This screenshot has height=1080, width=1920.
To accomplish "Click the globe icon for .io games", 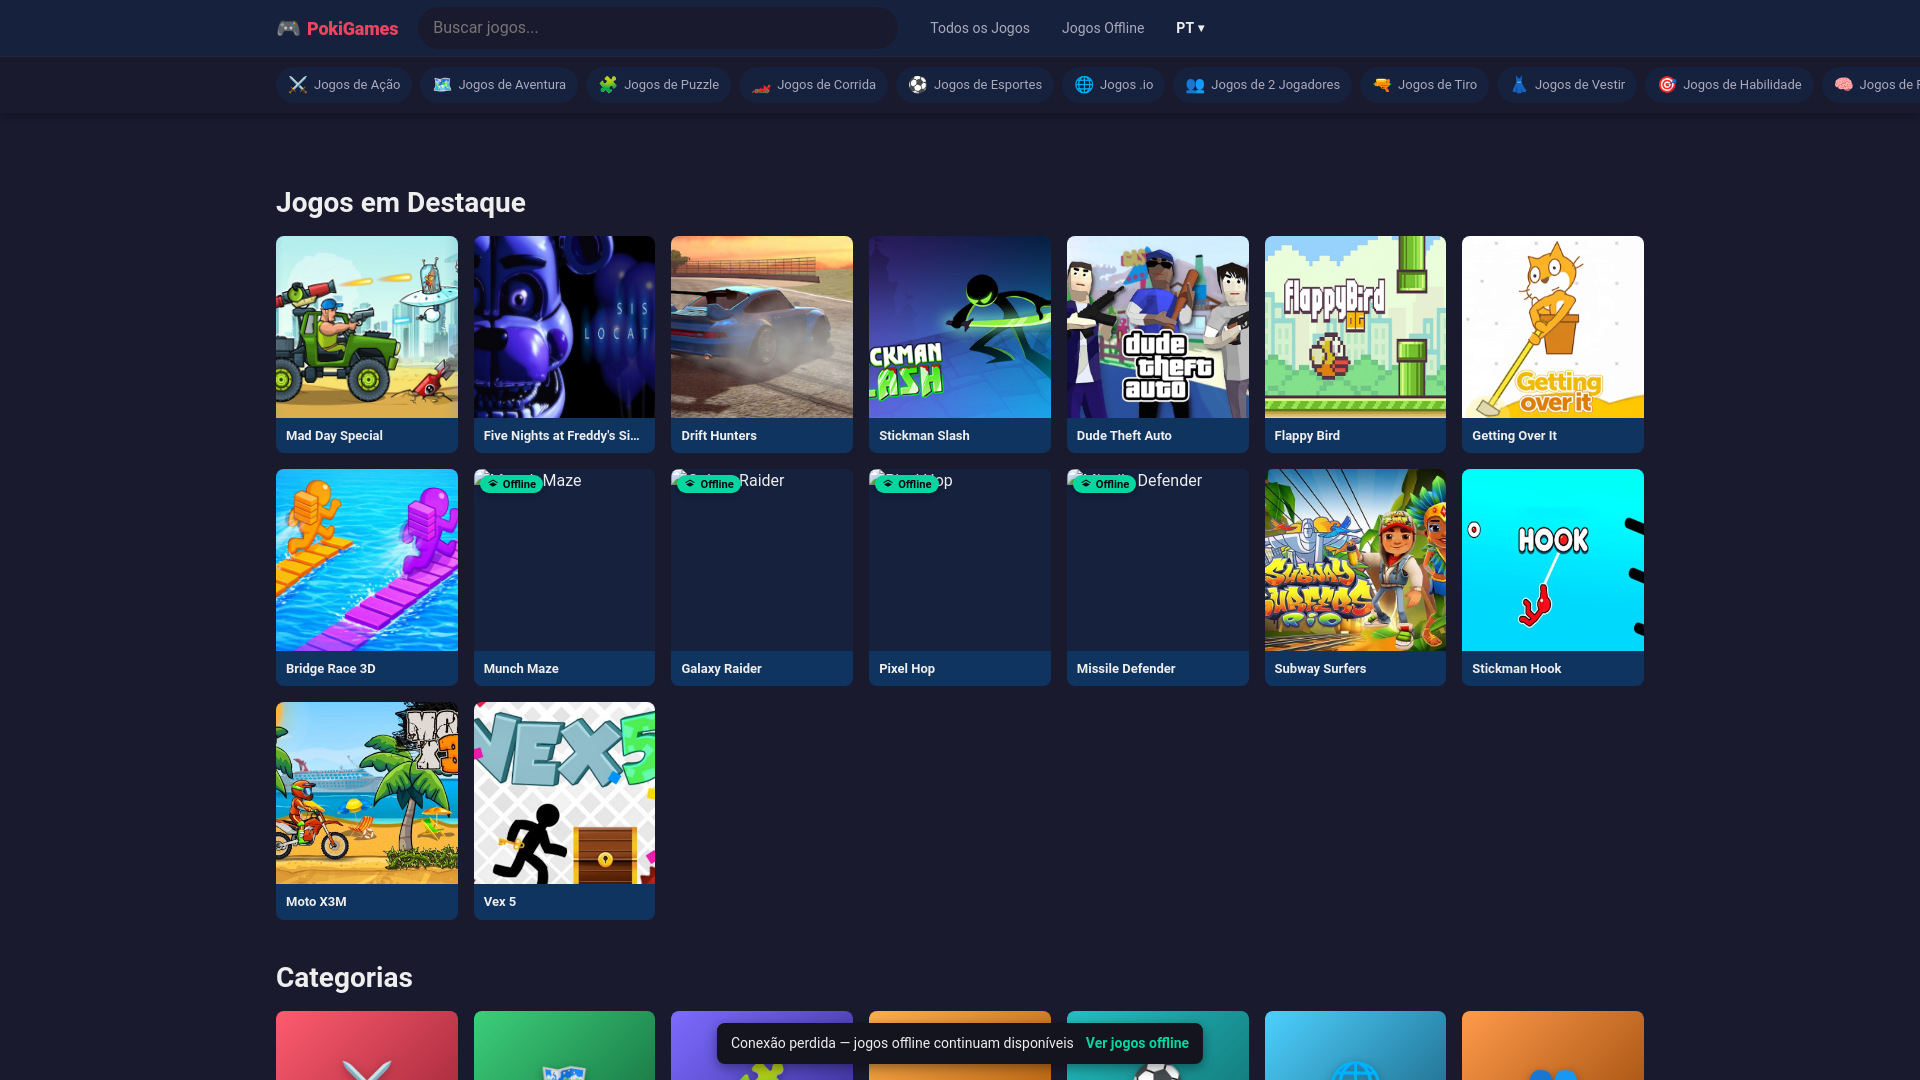I will pyautogui.click(x=1084, y=85).
